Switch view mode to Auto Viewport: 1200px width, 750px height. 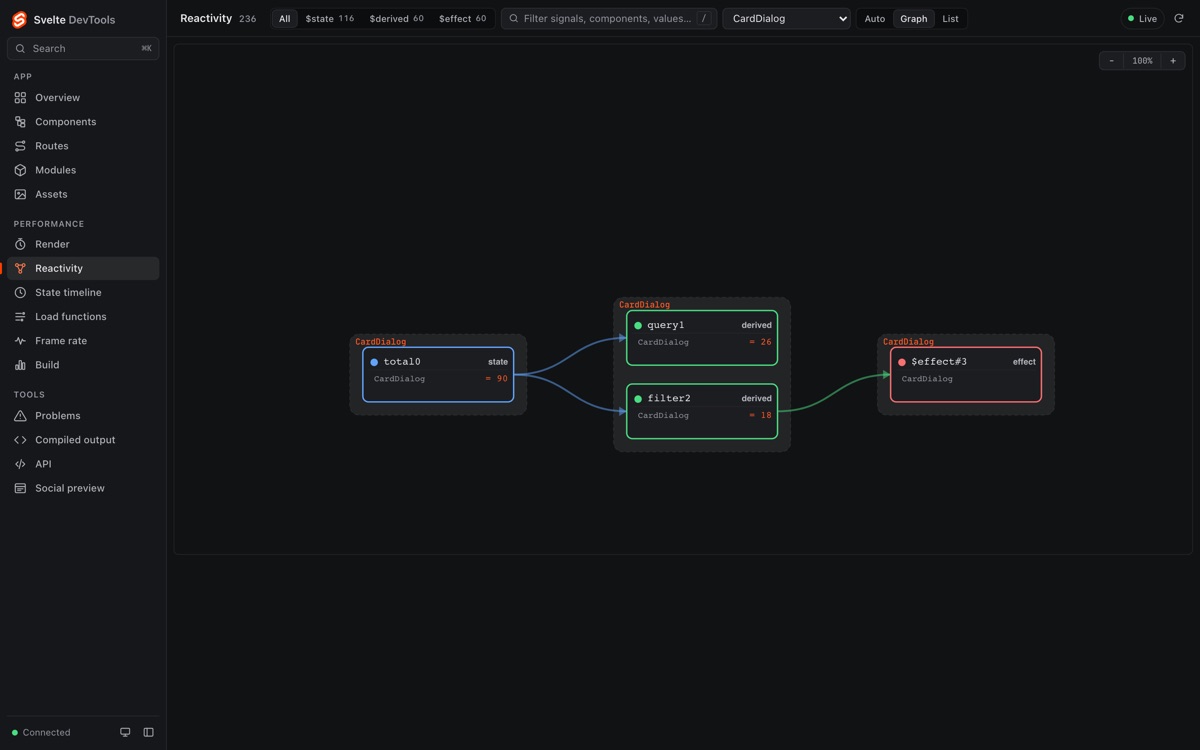pyautogui.click(x=875, y=18)
